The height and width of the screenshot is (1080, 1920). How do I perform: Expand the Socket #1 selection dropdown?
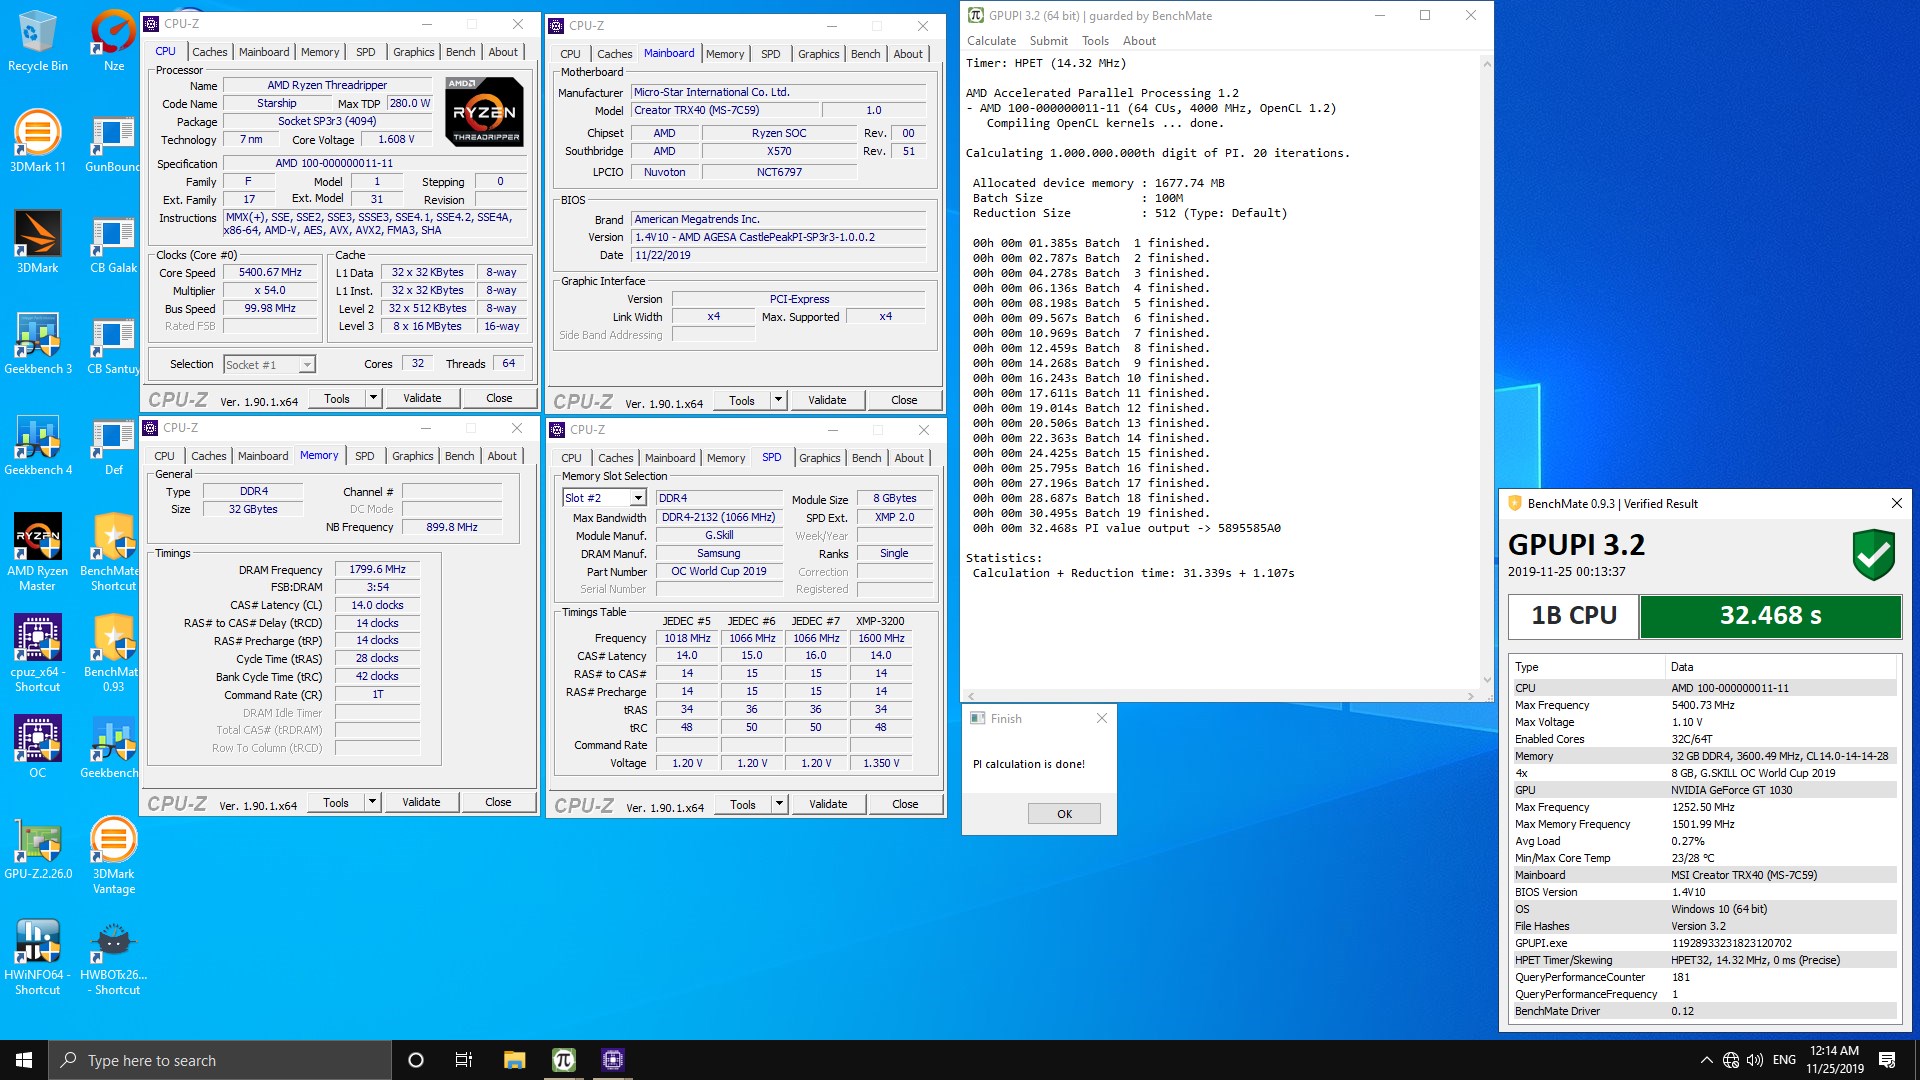[307, 365]
